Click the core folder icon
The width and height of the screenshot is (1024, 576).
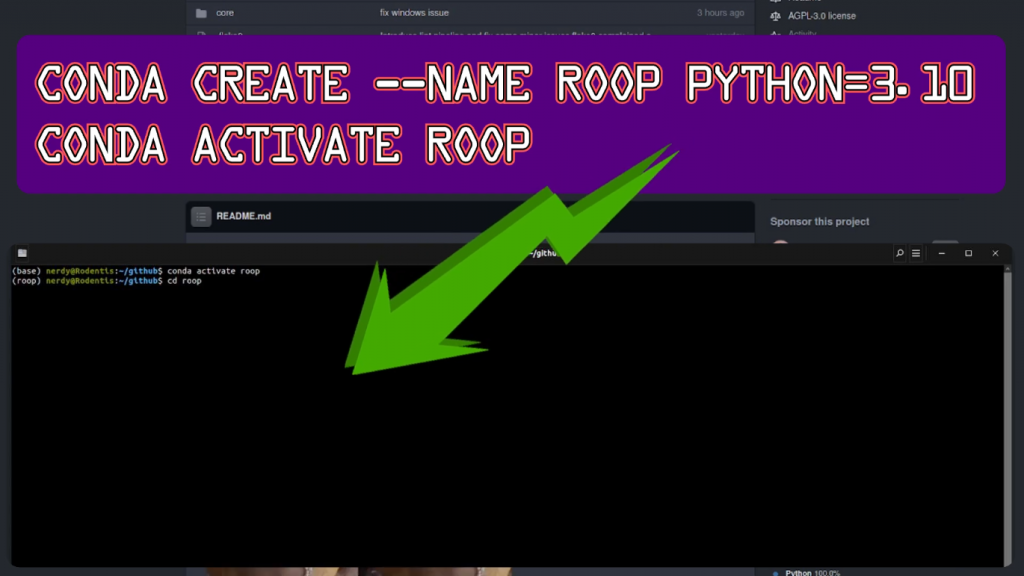pos(201,13)
